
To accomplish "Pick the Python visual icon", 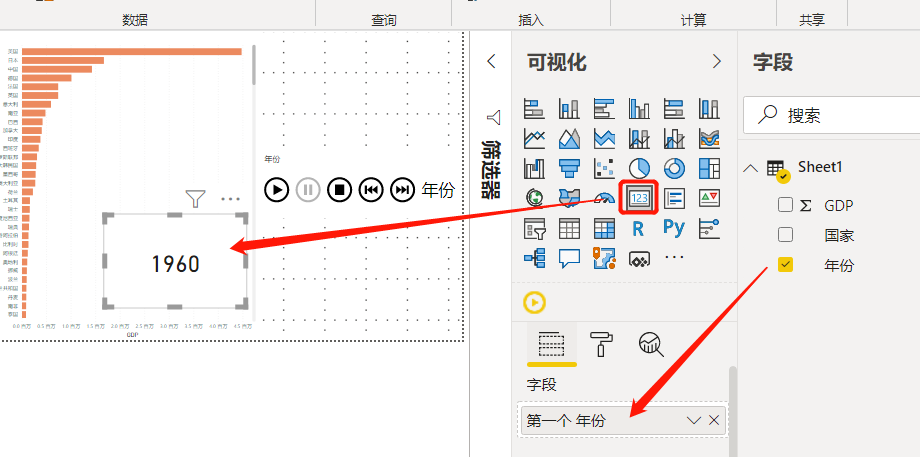I will pyautogui.click(x=674, y=228).
